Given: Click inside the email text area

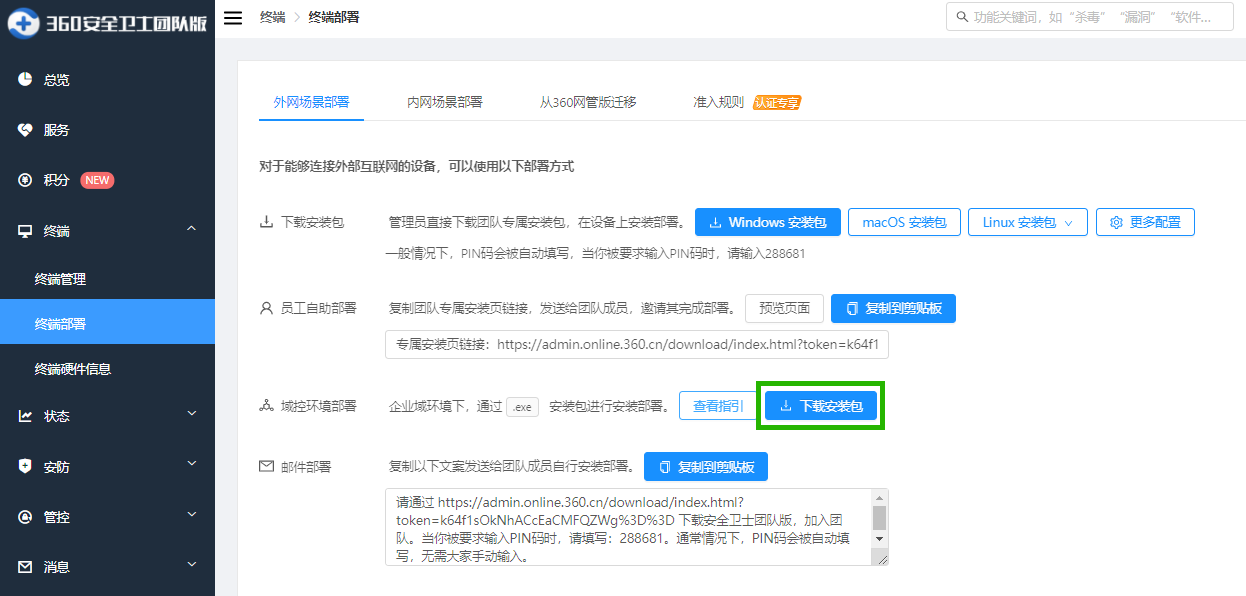Looking at the screenshot, I should (626, 527).
